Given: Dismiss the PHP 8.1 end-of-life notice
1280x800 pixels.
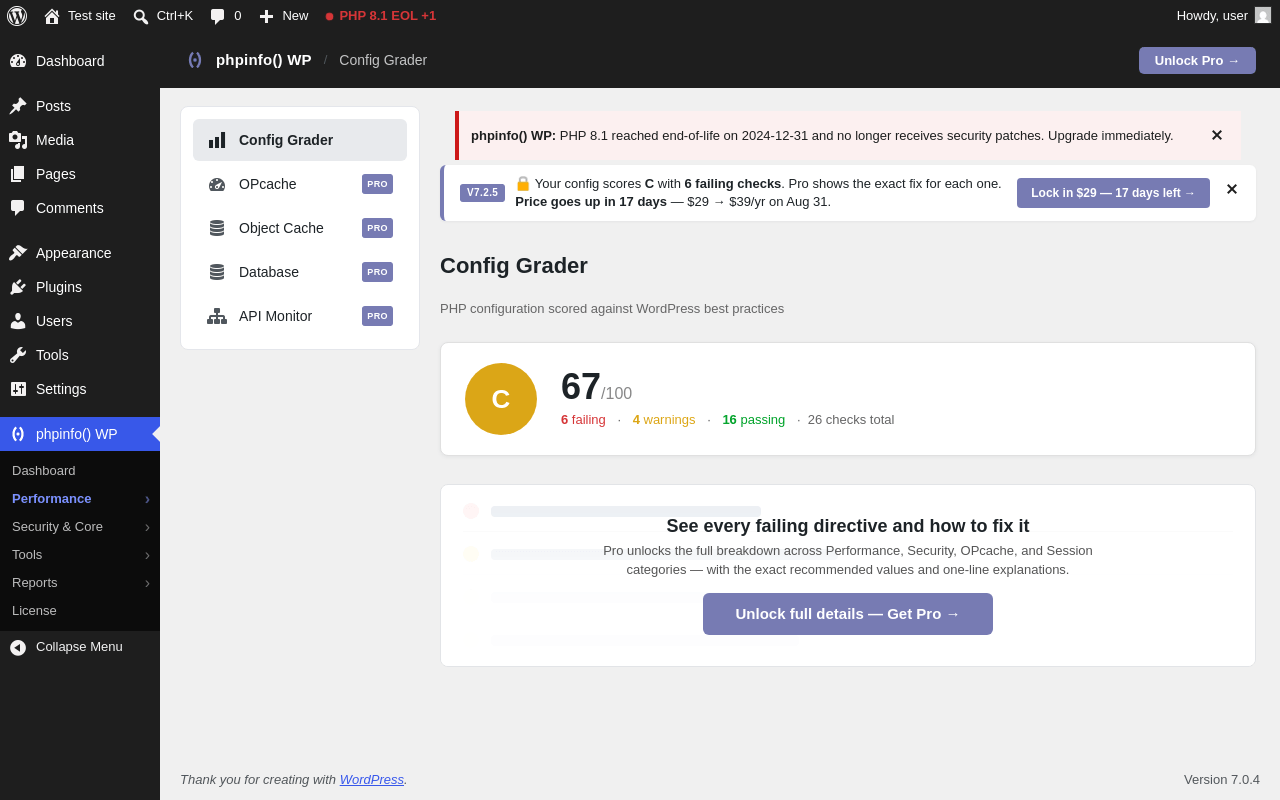Looking at the screenshot, I should pyautogui.click(x=1217, y=135).
